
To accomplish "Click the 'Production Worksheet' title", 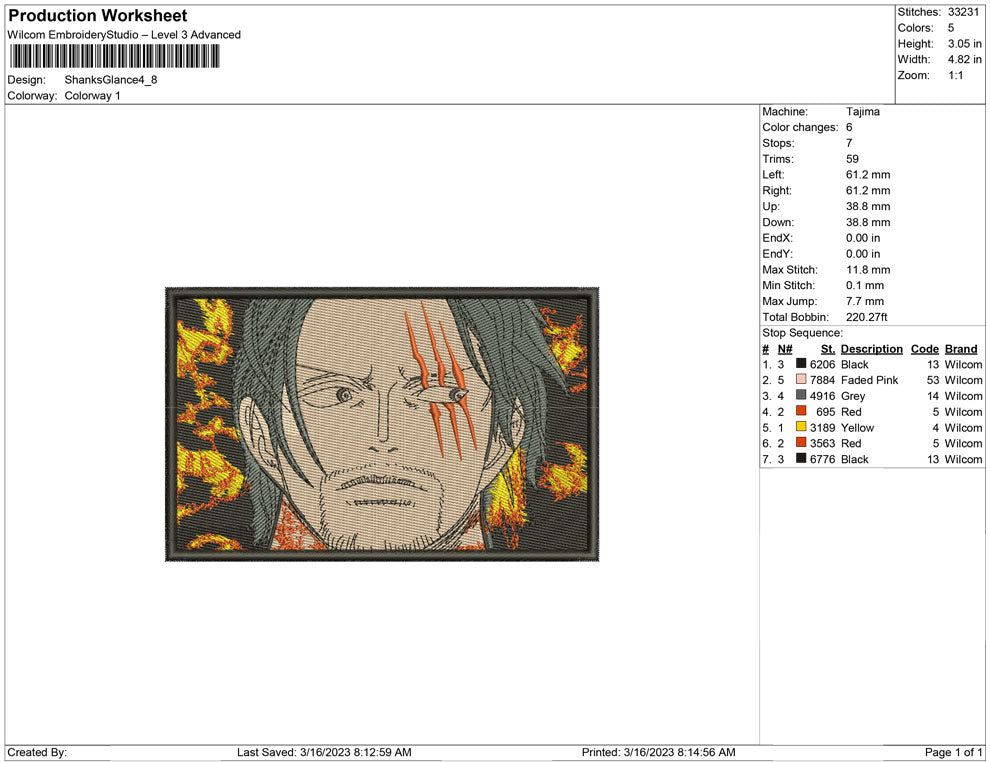I will point(98,16).
